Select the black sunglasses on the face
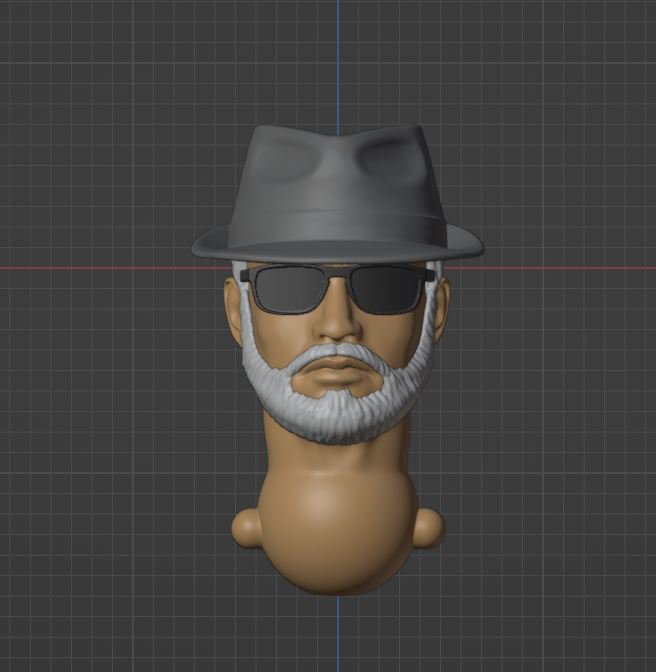This screenshot has height=672, width=656. tap(338, 289)
